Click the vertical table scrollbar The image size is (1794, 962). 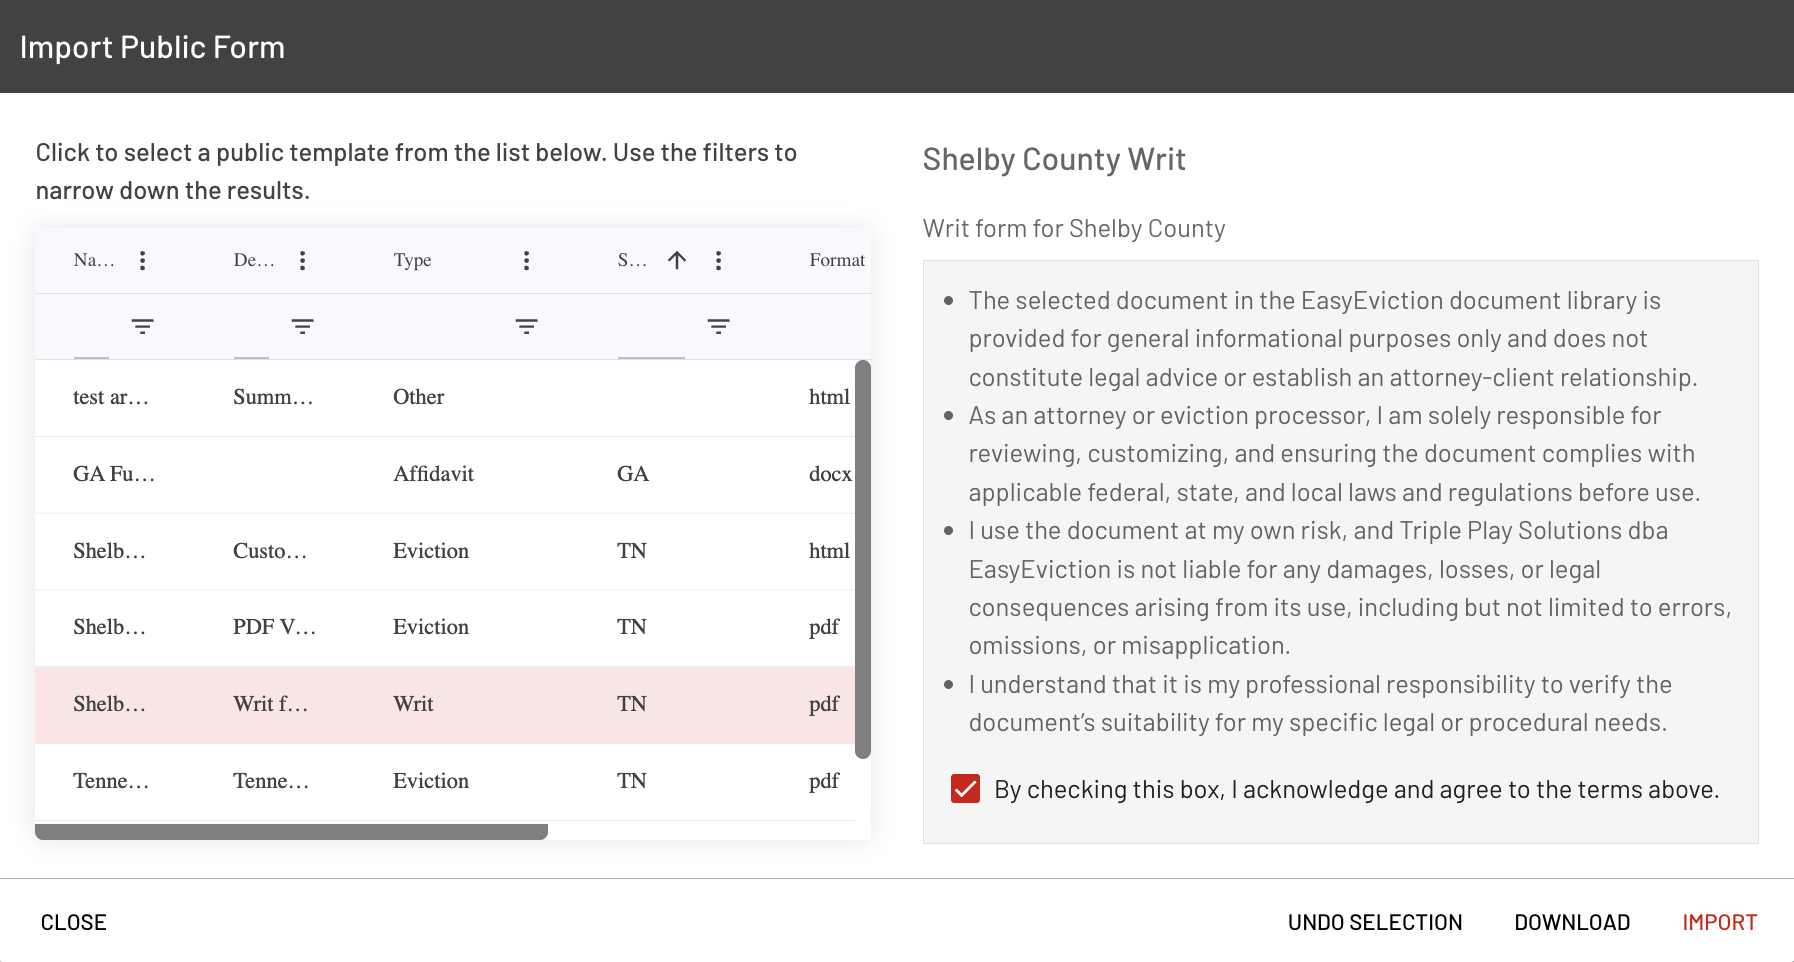pos(863,559)
